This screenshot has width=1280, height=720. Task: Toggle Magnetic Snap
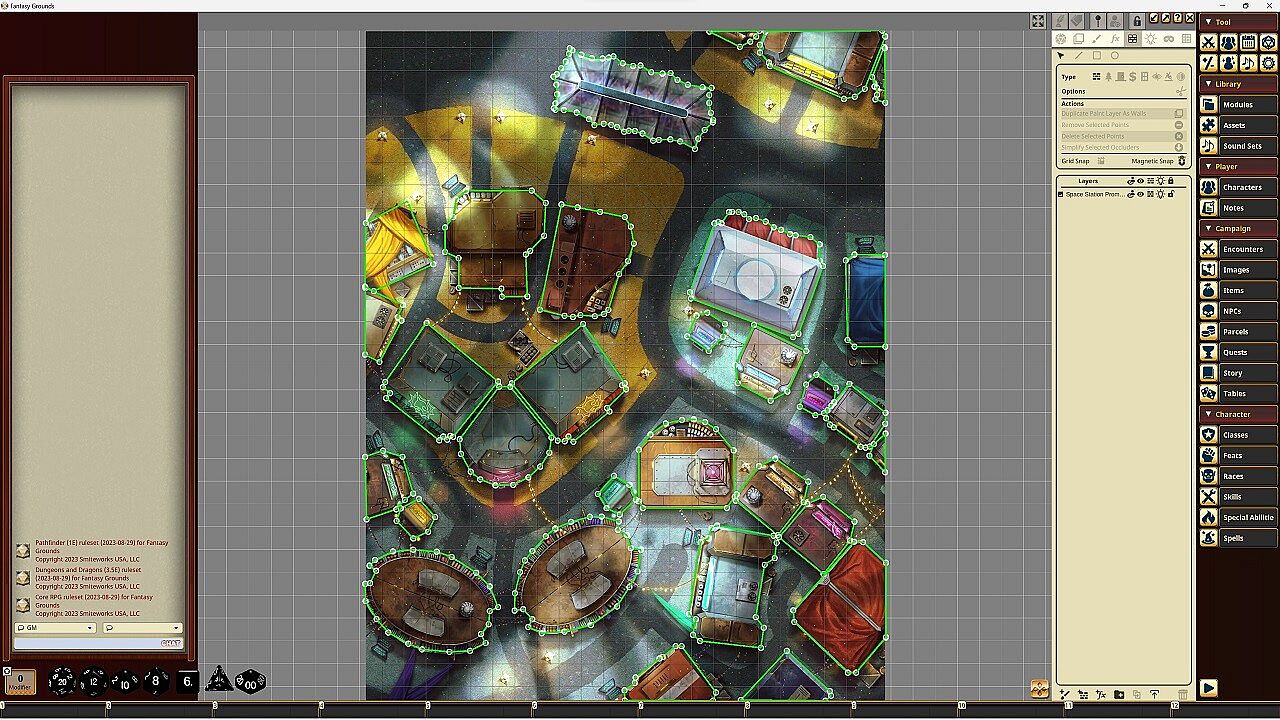(x=1181, y=161)
